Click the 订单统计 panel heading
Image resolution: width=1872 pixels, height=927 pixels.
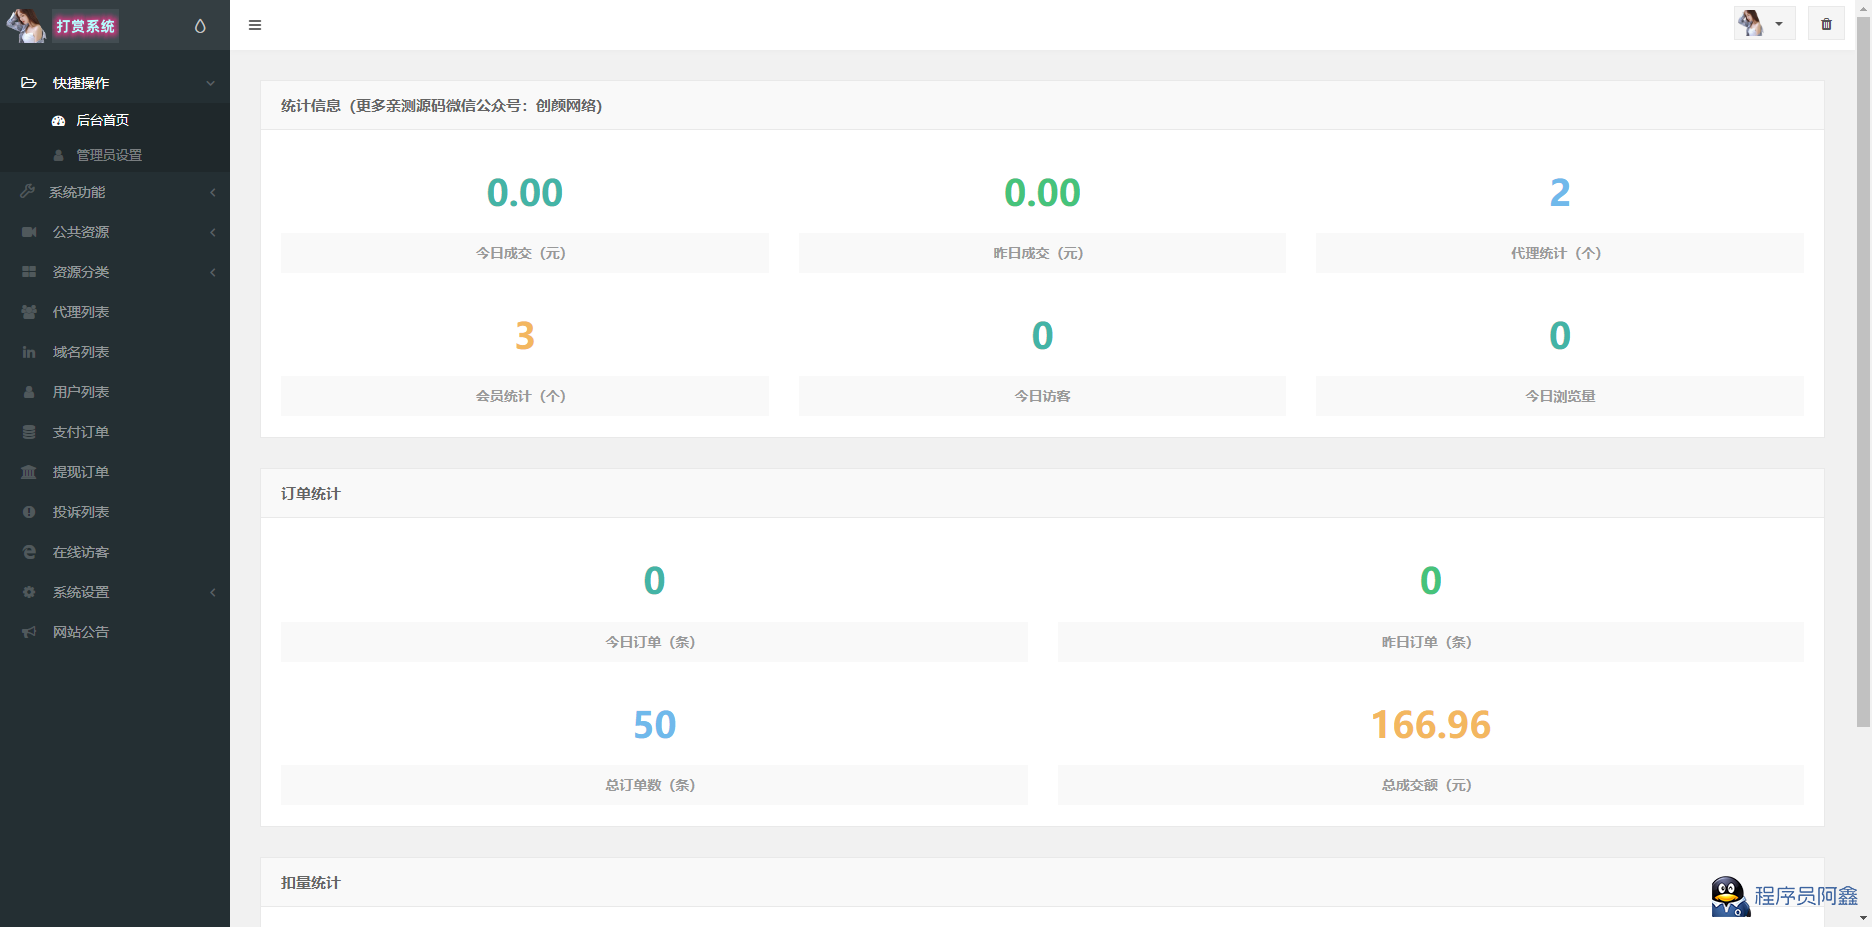click(311, 494)
